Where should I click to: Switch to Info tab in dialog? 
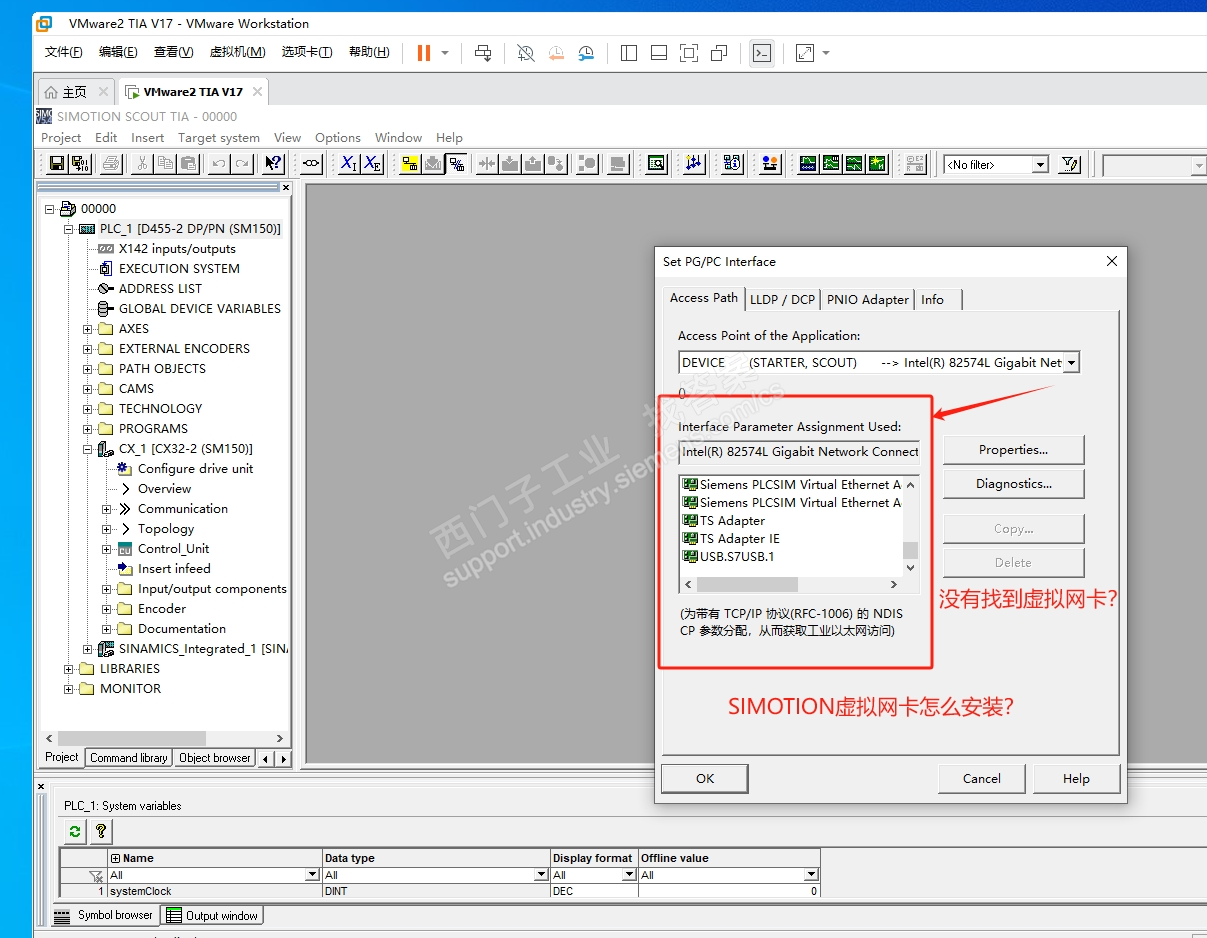[x=933, y=299]
